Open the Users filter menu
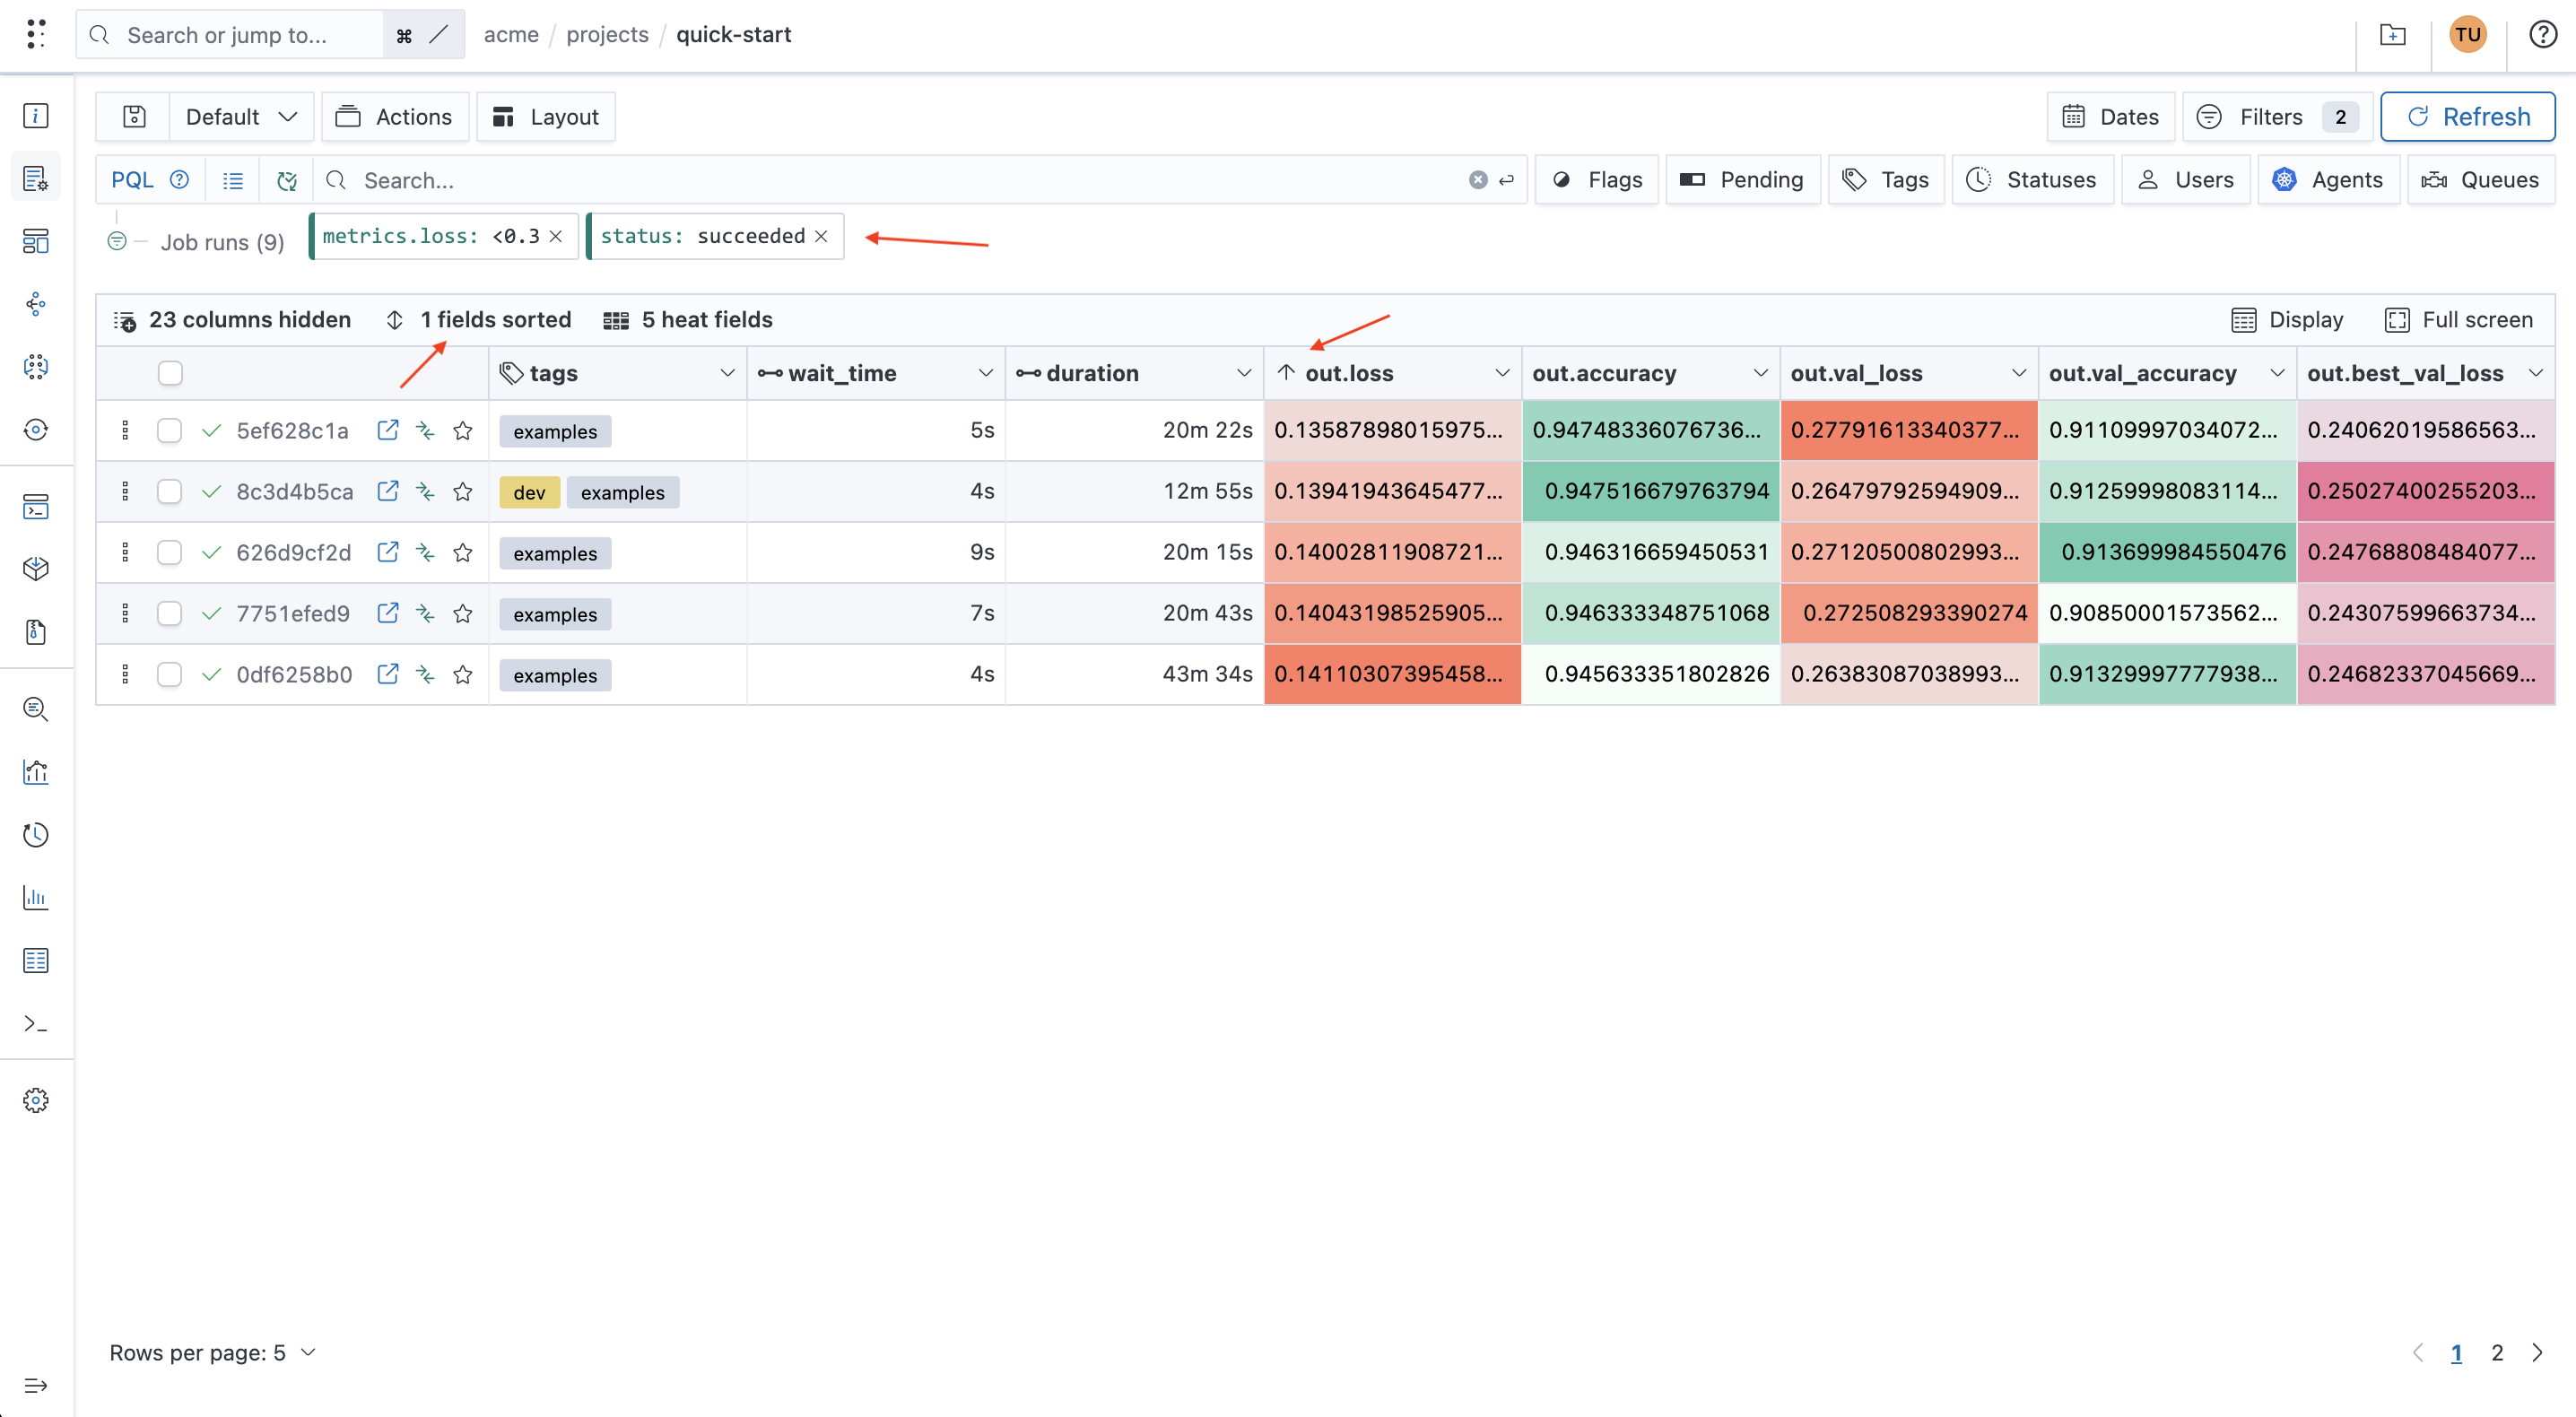The image size is (2576, 1417). pyautogui.click(x=2186, y=180)
